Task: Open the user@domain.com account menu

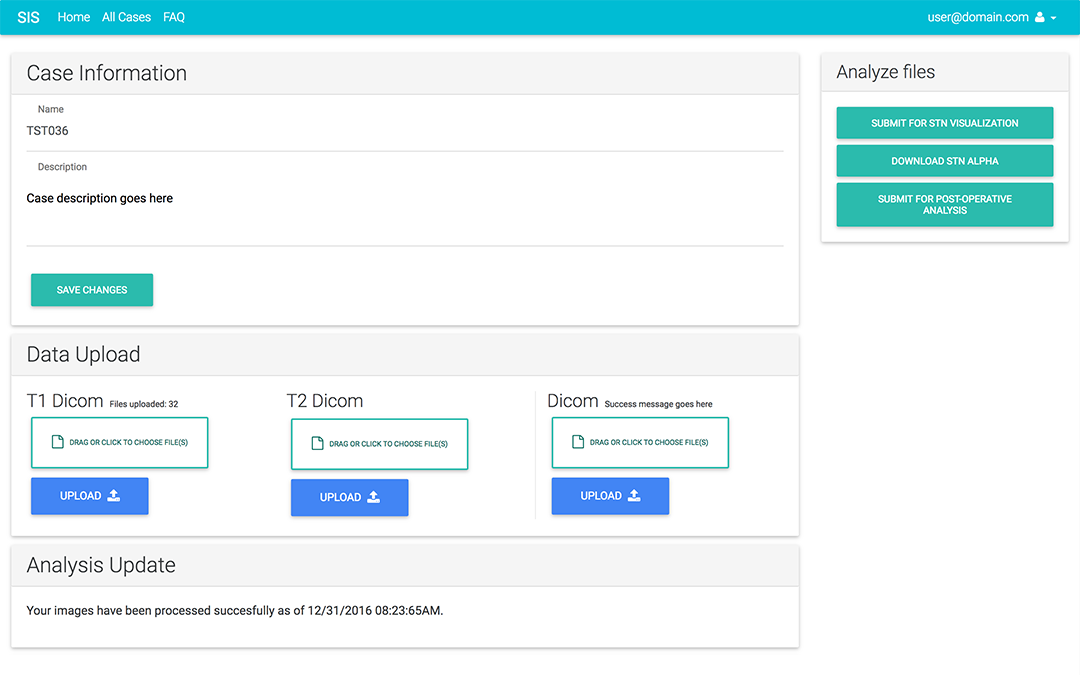Action: point(978,17)
